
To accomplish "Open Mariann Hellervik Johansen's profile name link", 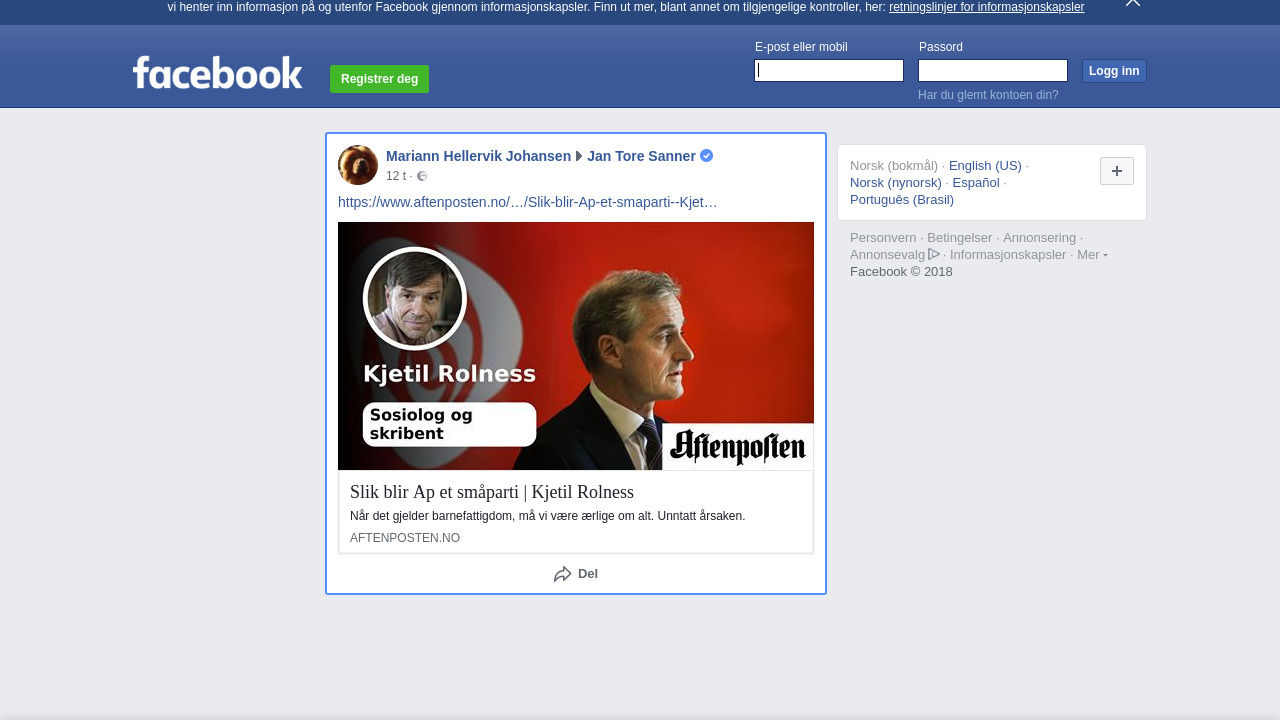I will click(x=478, y=156).
